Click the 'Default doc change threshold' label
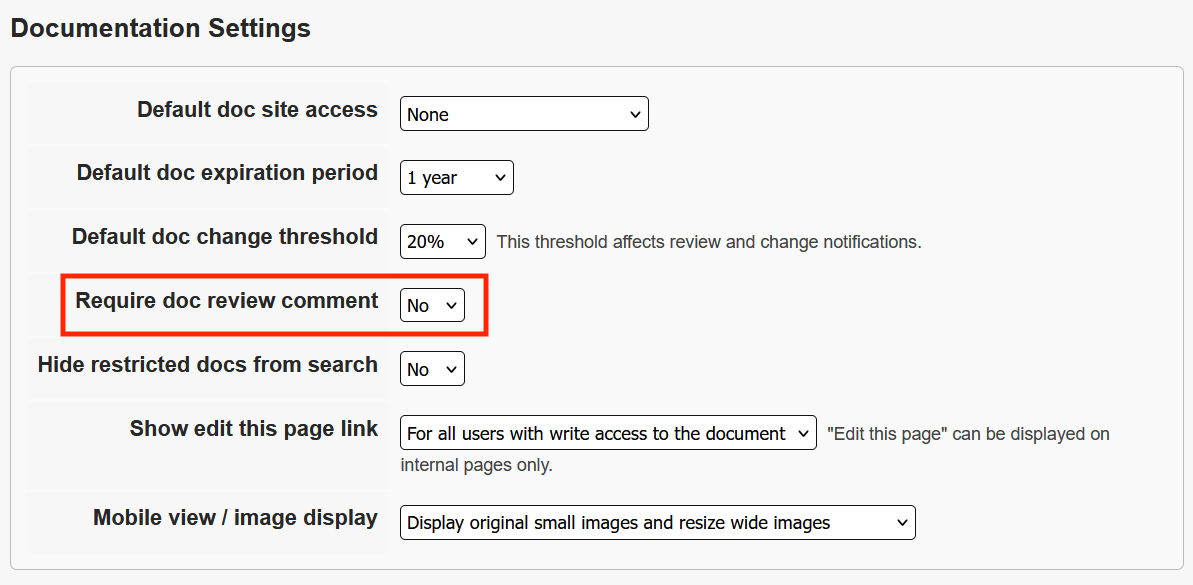Screen dimensions: 1193x585 [225, 237]
